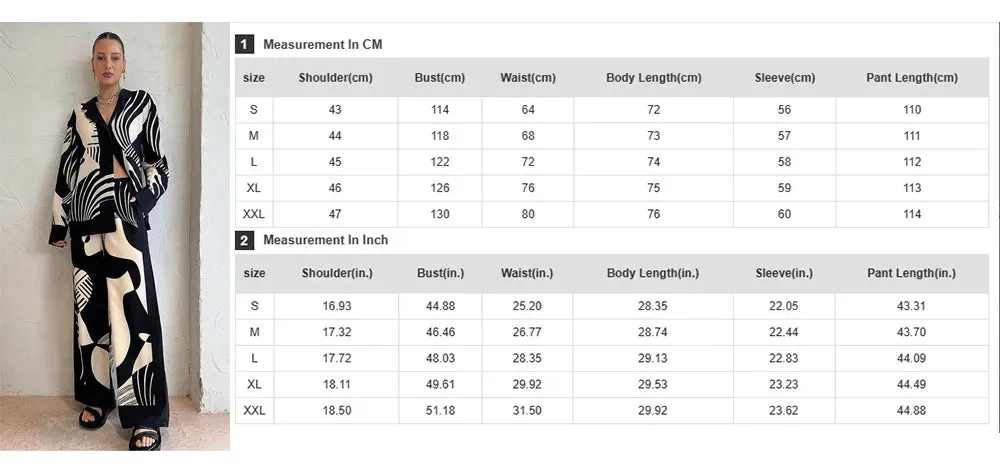Image resolution: width=1000 pixels, height=471 pixels.
Task: Select the Measurement In CM heading
Action: click(323, 45)
